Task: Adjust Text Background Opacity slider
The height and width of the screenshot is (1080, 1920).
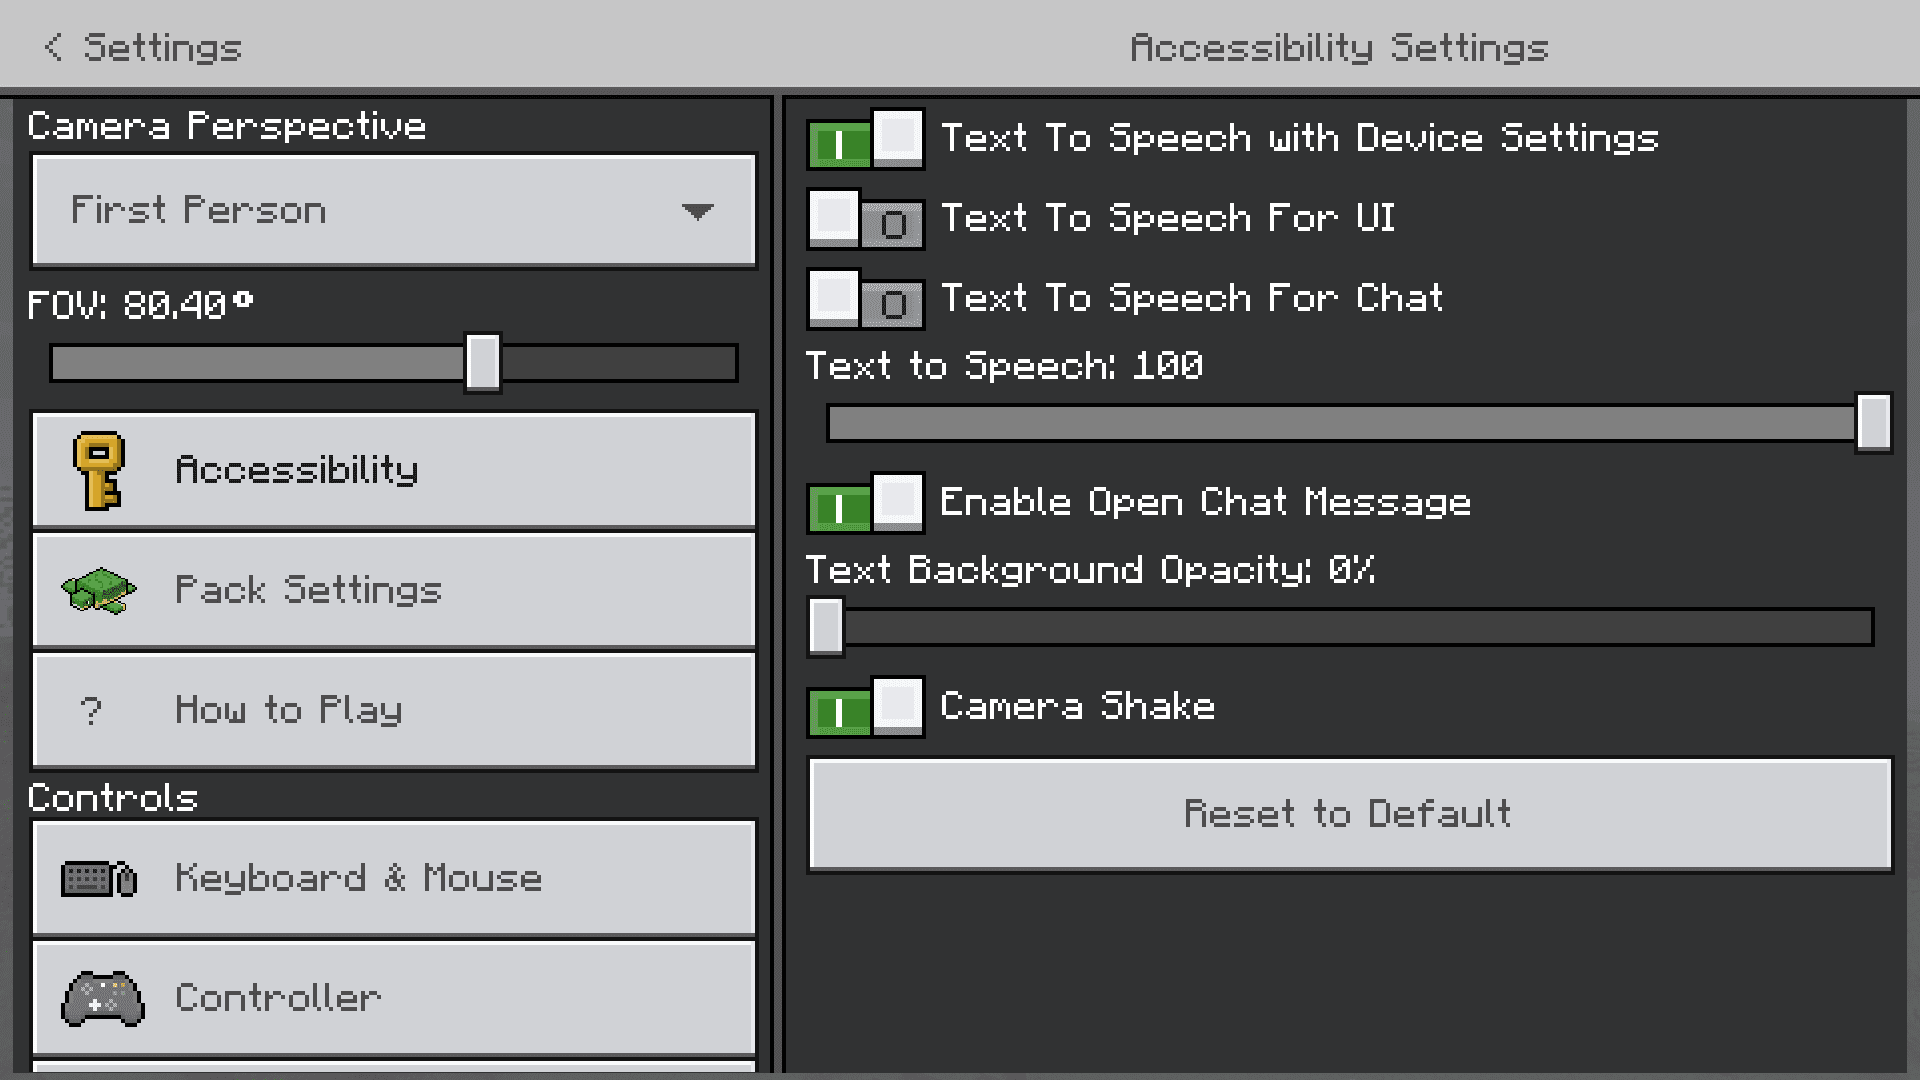Action: pyautogui.click(x=824, y=625)
